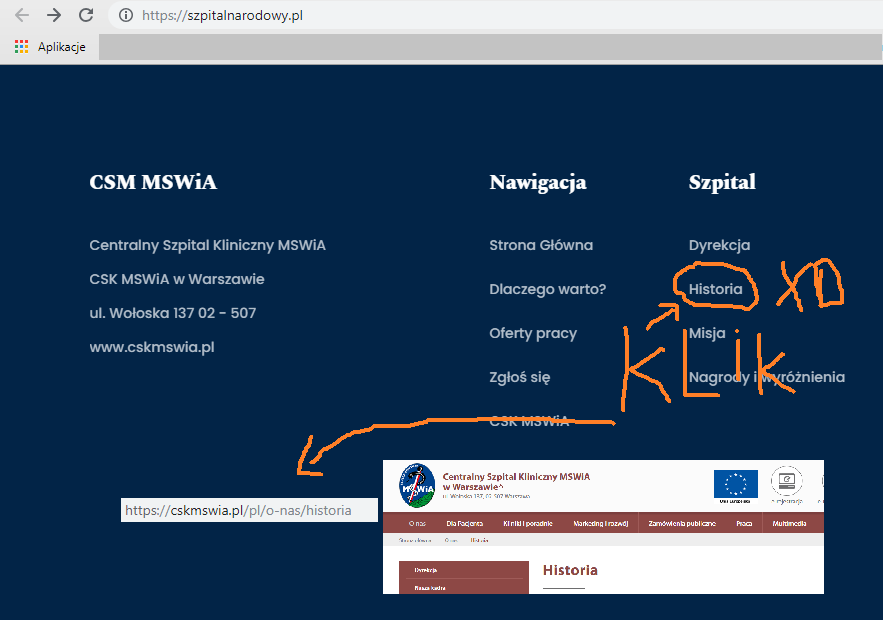Click the browser back arrow
Image resolution: width=884 pixels, height=620 pixels.
pyautogui.click(x=22, y=15)
